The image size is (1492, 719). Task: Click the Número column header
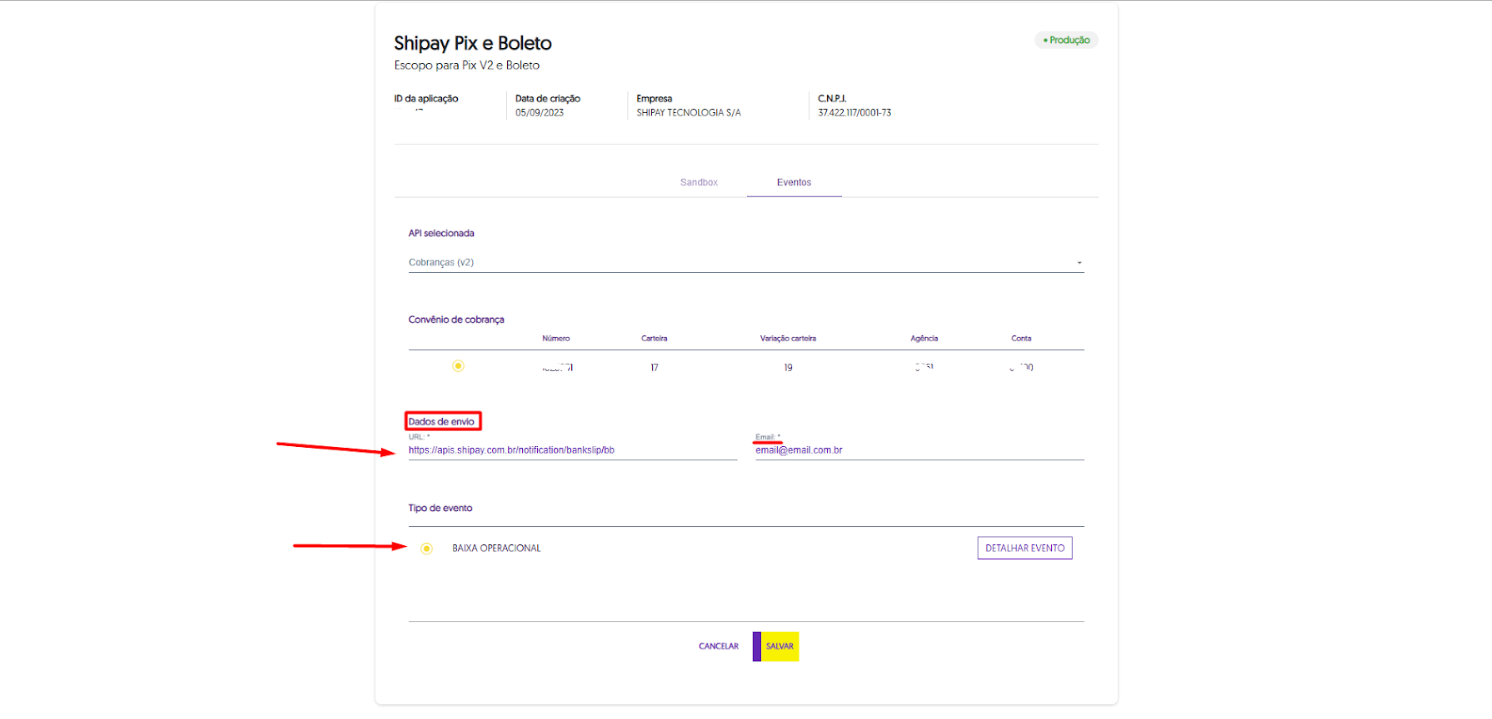(556, 339)
